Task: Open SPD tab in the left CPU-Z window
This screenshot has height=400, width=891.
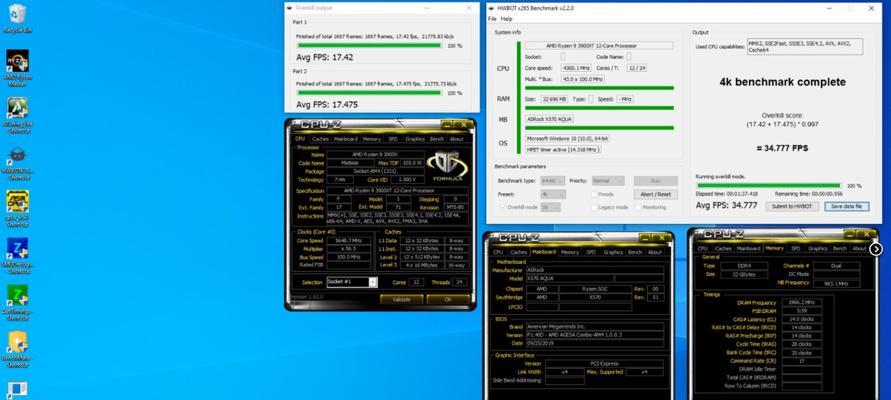Action: [x=393, y=139]
